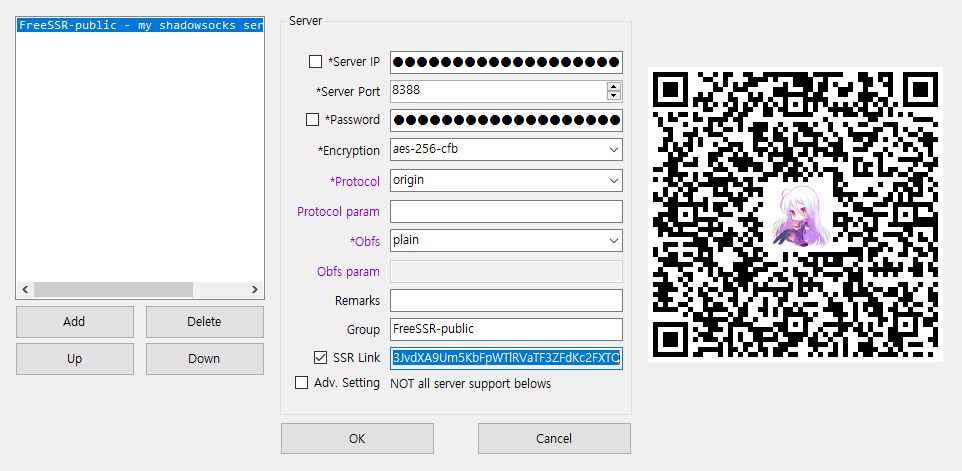Open the Protocol origin dropdown
The image size is (962, 471).
point(506,180)
